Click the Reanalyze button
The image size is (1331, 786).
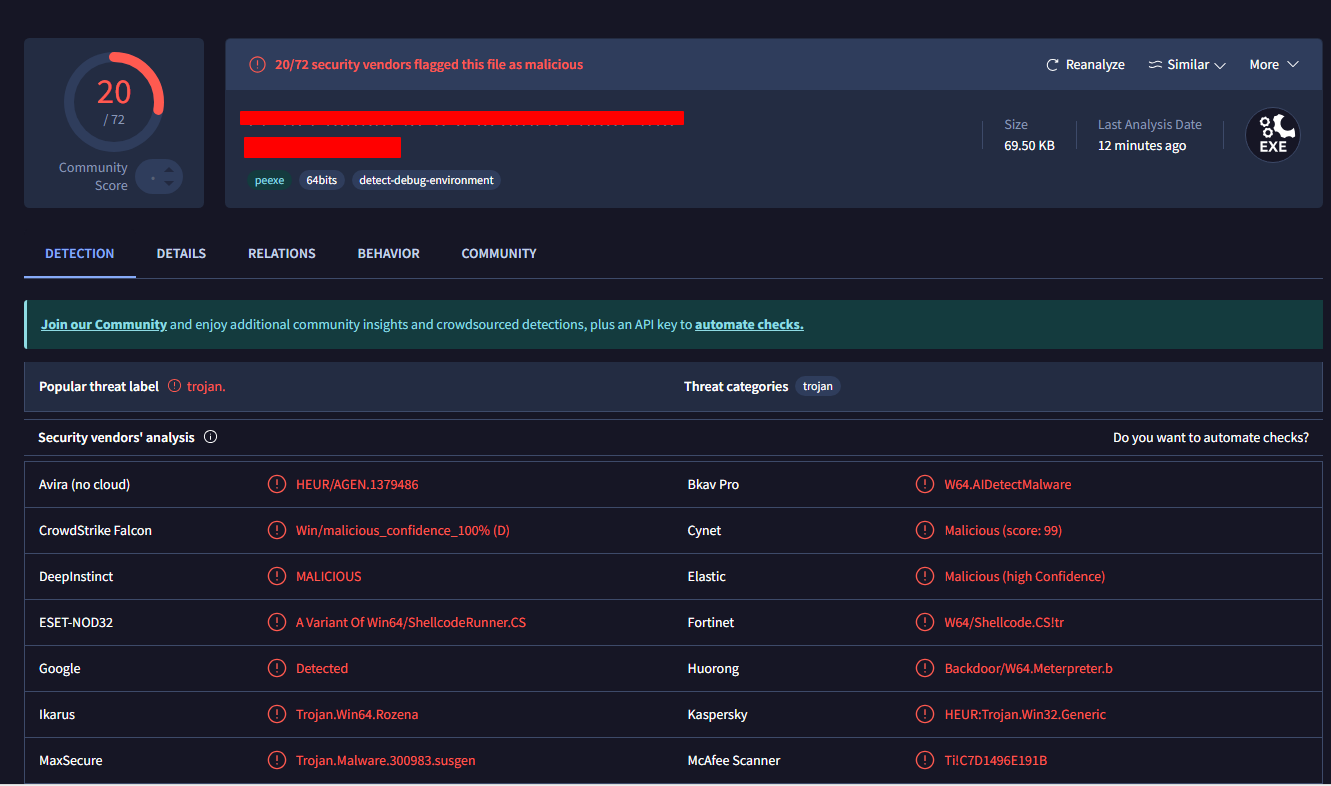pyautogui.click(x=1085, y=64)
